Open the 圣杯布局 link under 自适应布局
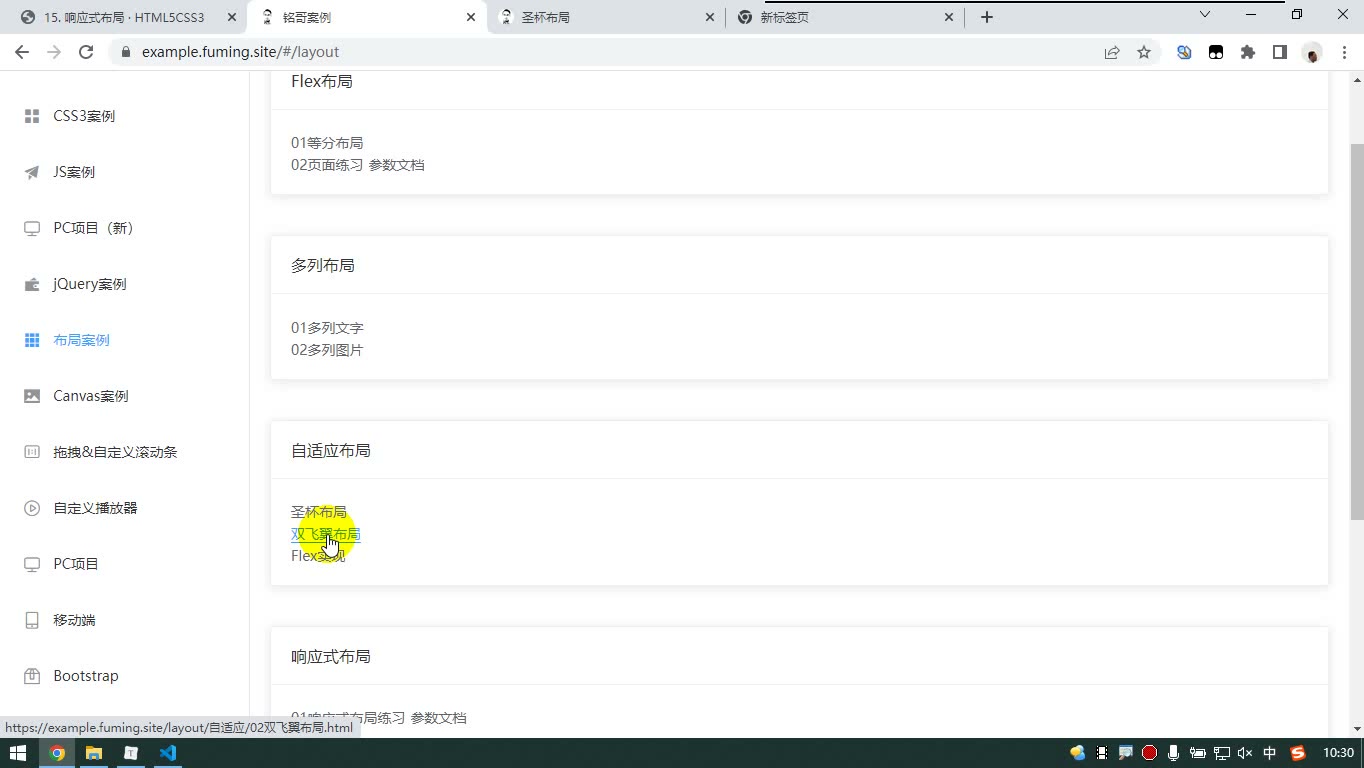The height and width of the screenshot is (768, 1364). pyautogui.click(x=319, y=512)
